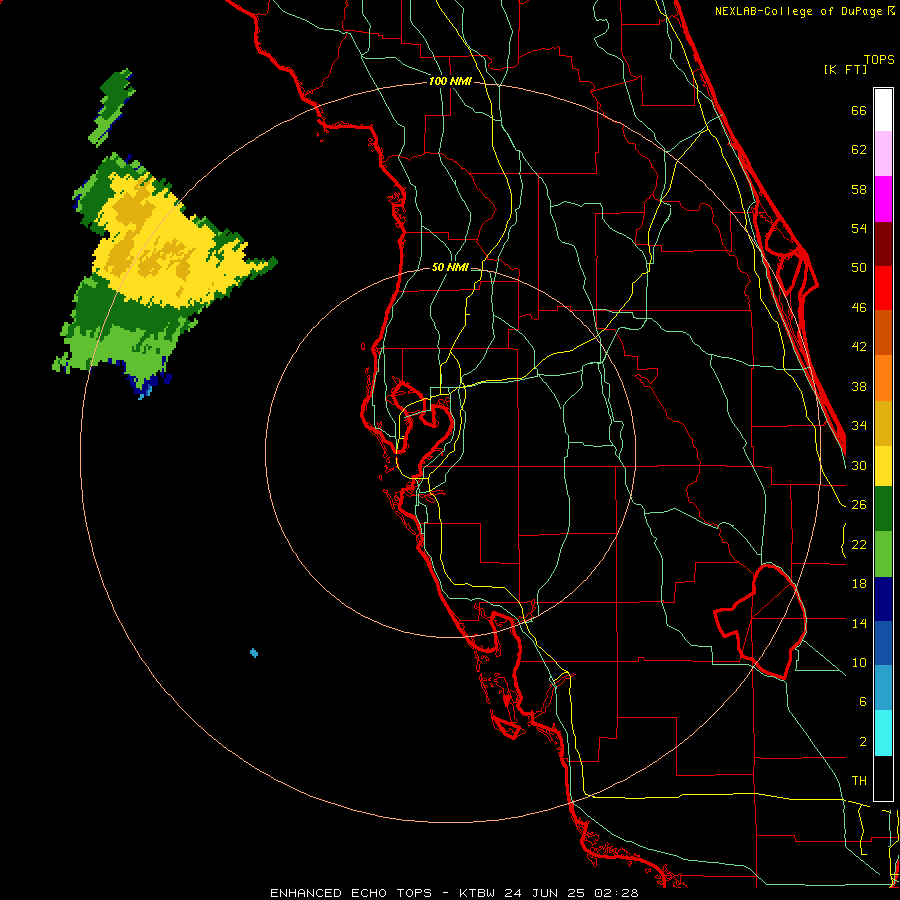
Task: Select the dark green 30 kft swatch
Action: click(x=883, y=509)
